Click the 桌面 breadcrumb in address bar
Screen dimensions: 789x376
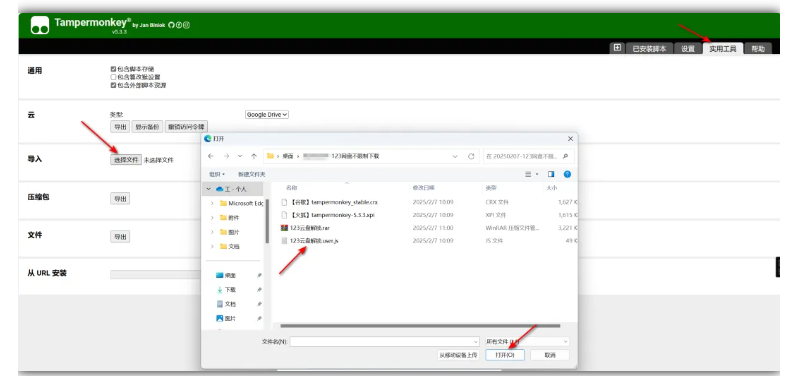(x=287, y=157)
